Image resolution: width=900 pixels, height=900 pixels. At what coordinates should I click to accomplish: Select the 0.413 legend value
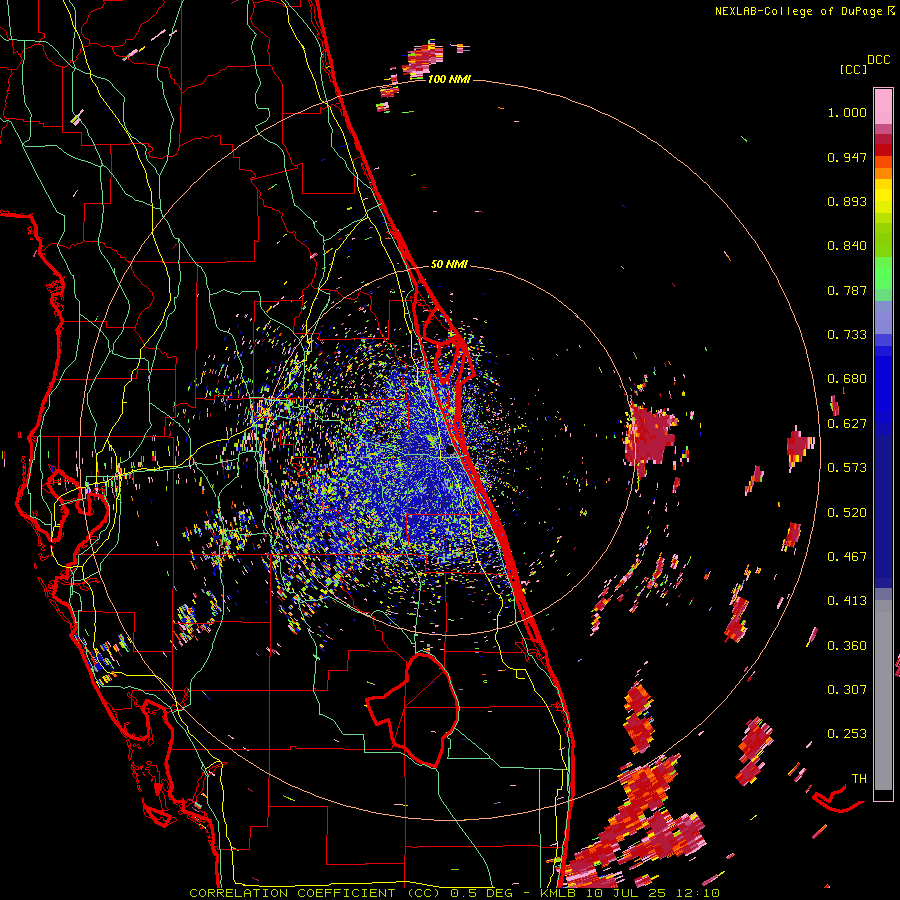[x=847, y=601]
